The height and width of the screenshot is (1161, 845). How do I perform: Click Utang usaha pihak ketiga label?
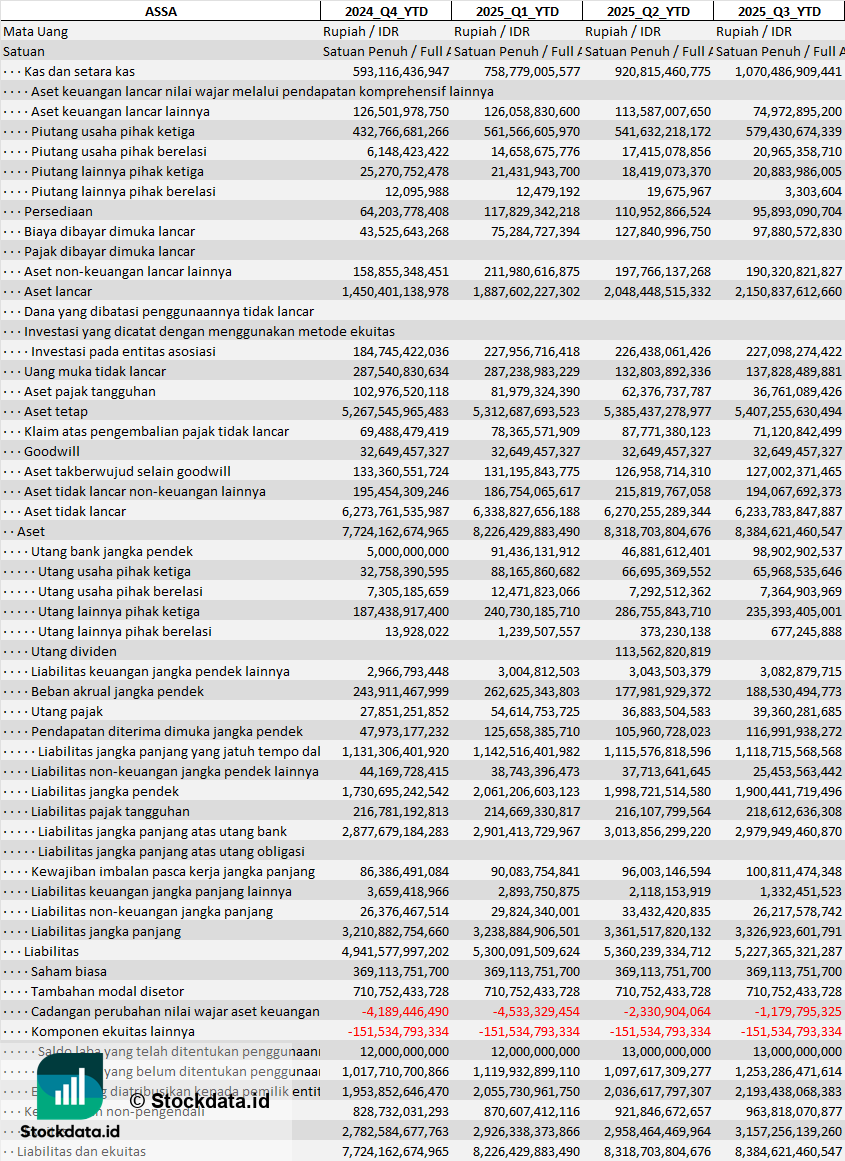114,572
